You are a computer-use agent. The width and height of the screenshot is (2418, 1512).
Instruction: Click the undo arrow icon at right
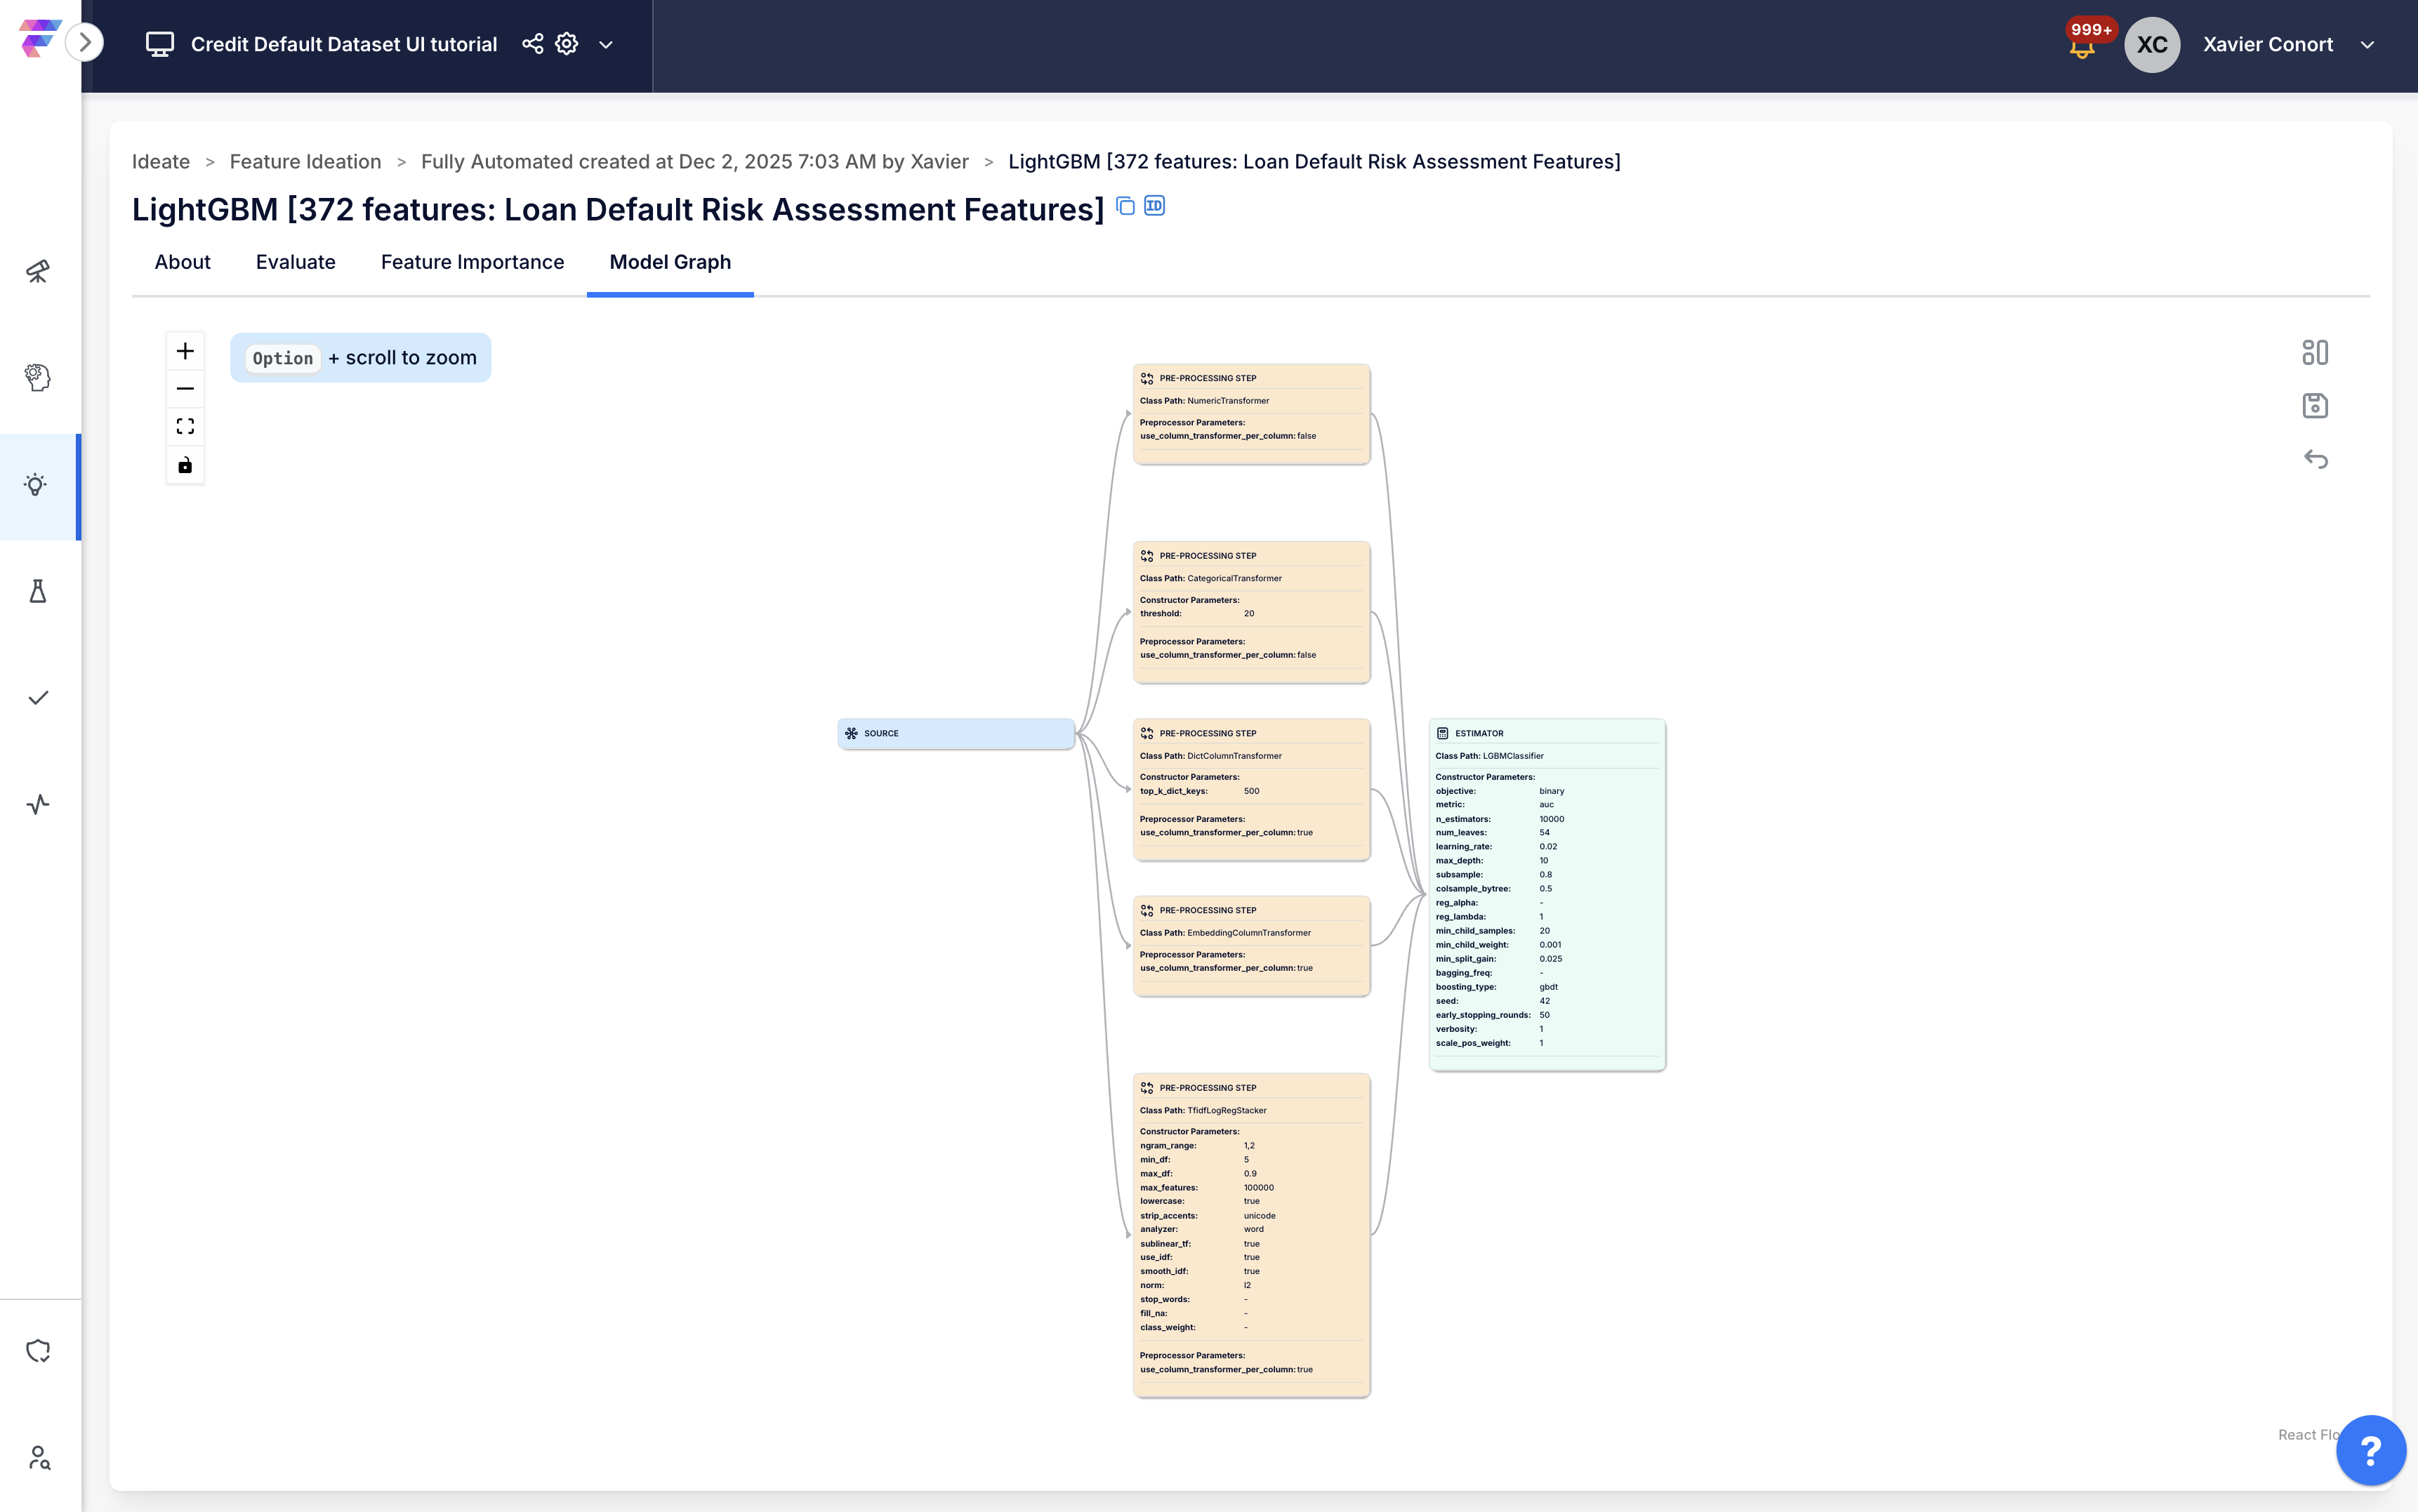click(x=2314, y=459)
